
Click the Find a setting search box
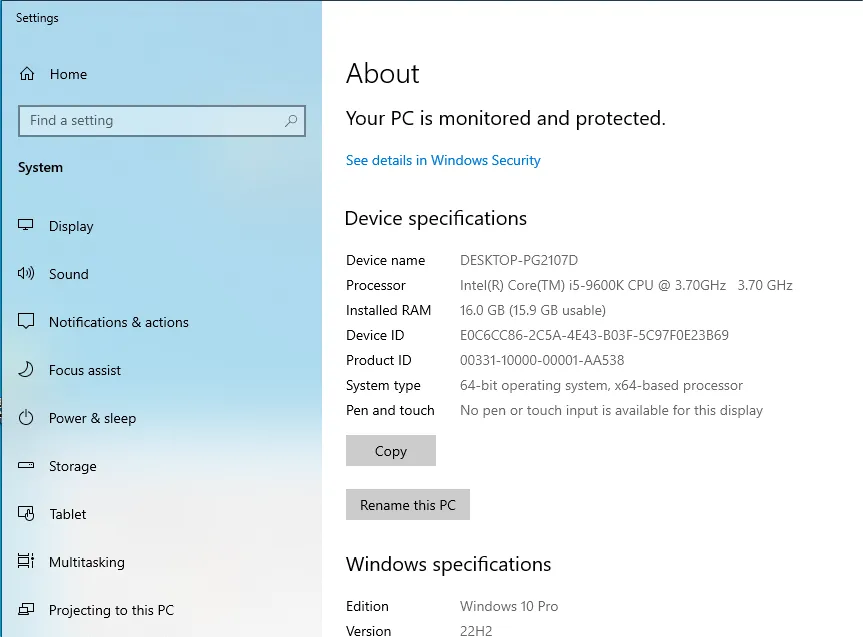pyautogui.click(x=150, y=121)
